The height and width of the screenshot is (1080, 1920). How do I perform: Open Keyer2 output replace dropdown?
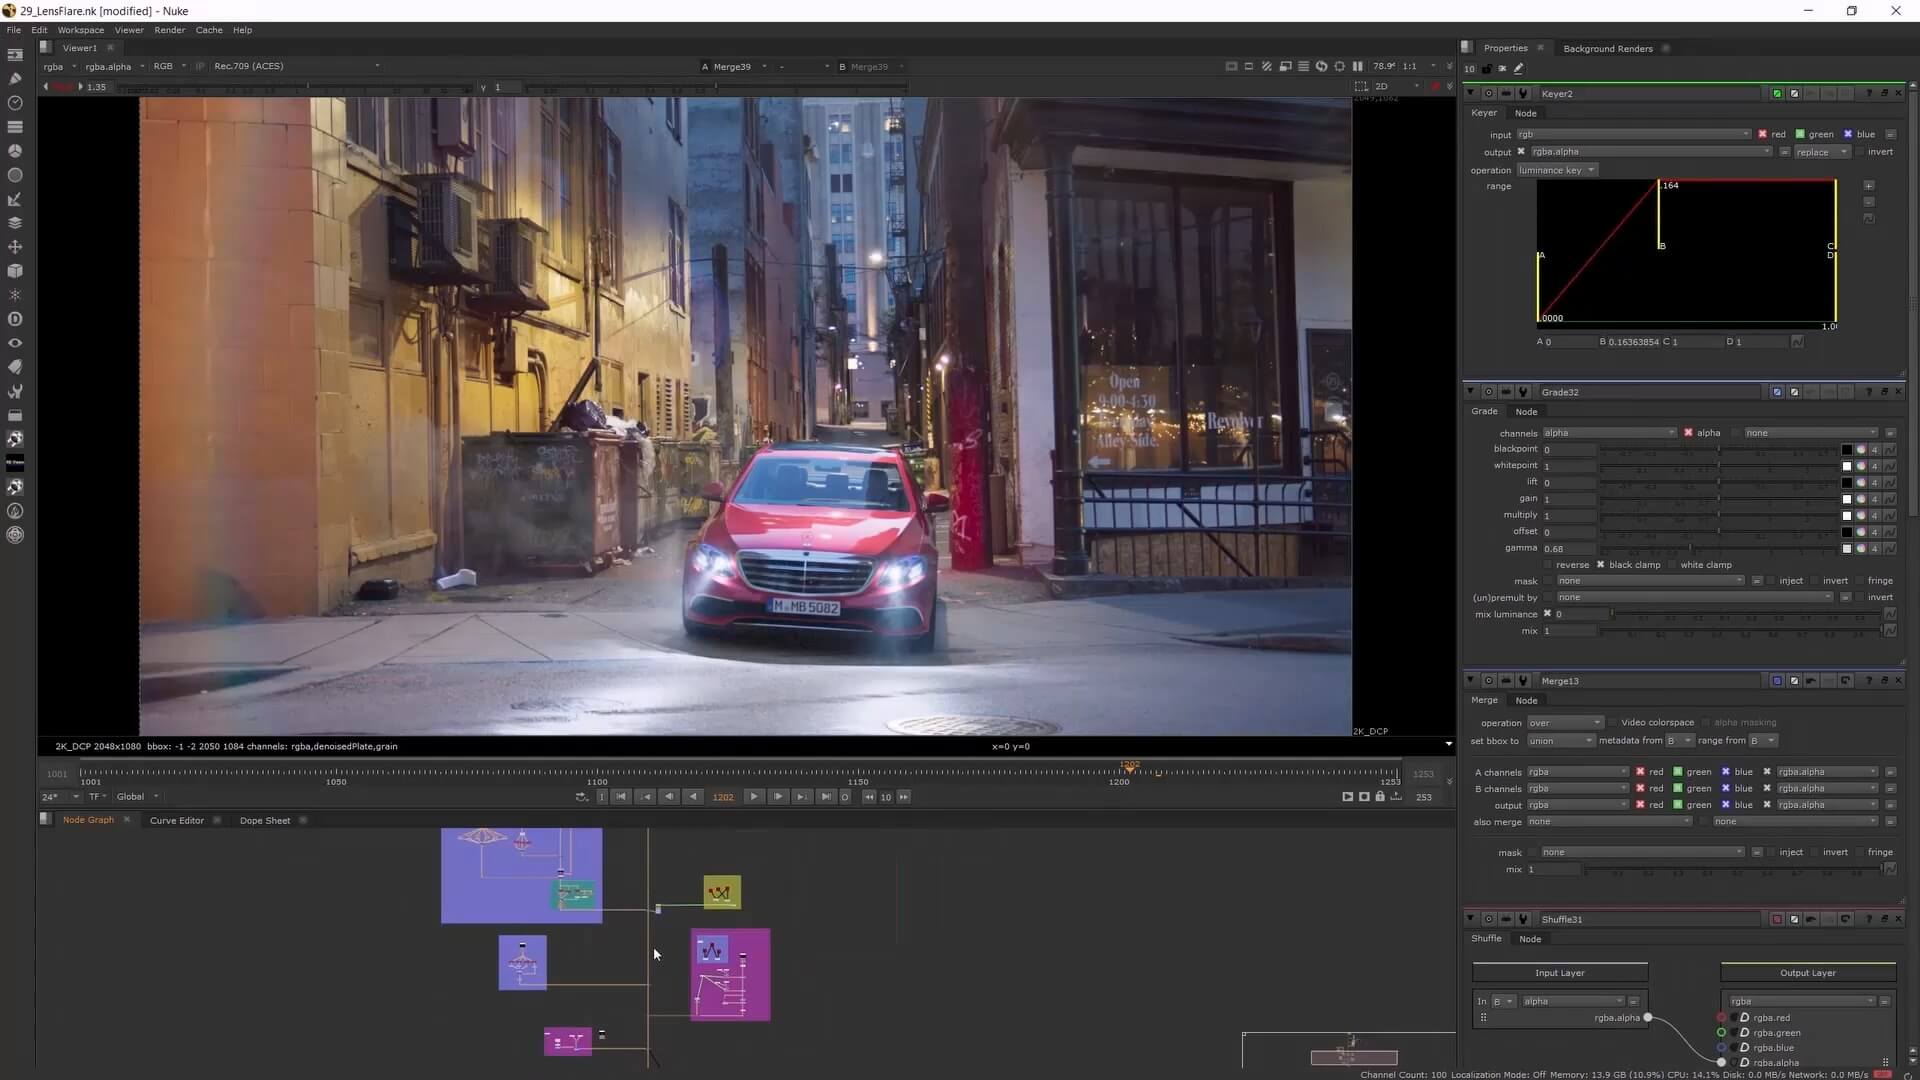[x=1821, y=152]
